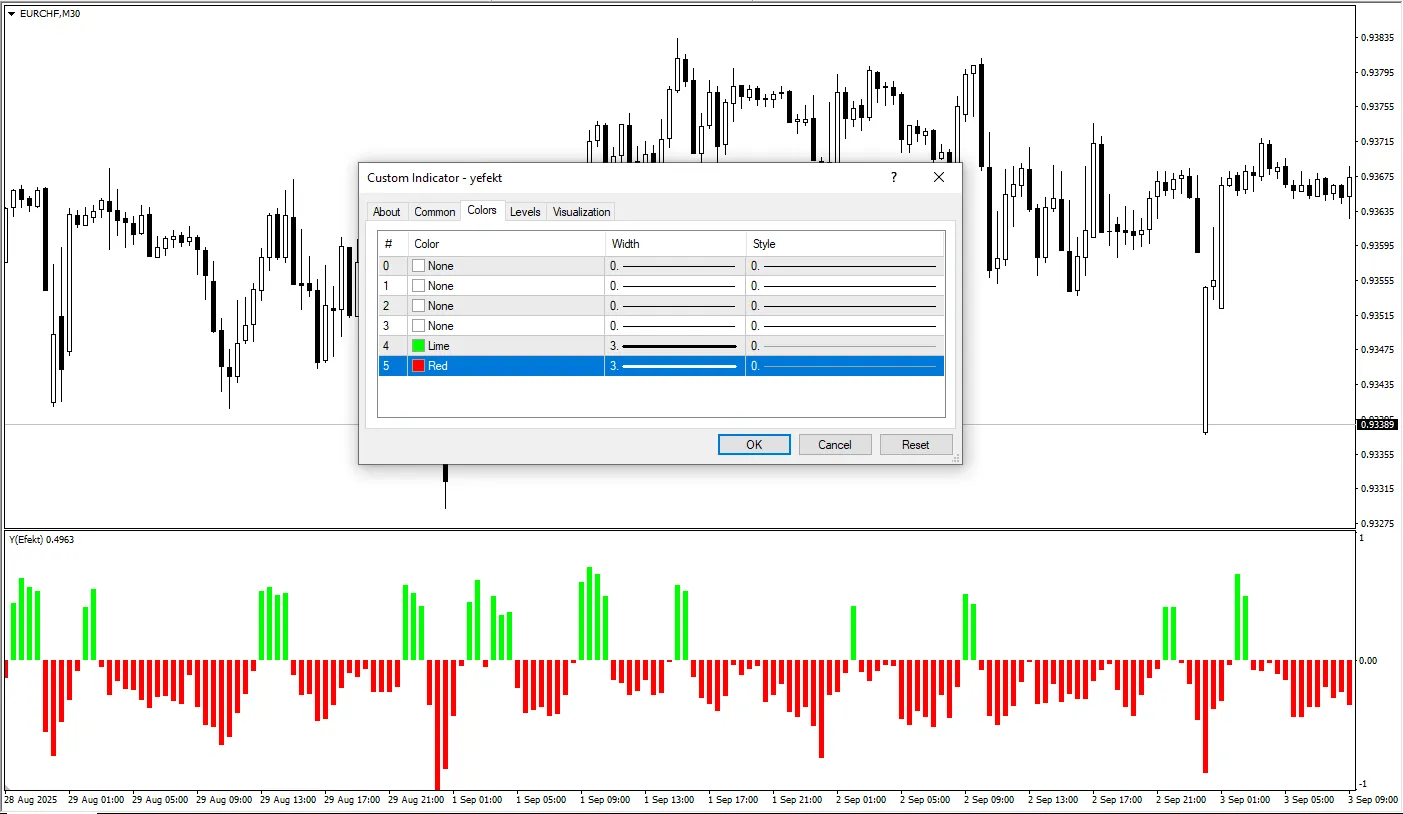
Task: Select the Colors tab
Action: tap(482, 210)
